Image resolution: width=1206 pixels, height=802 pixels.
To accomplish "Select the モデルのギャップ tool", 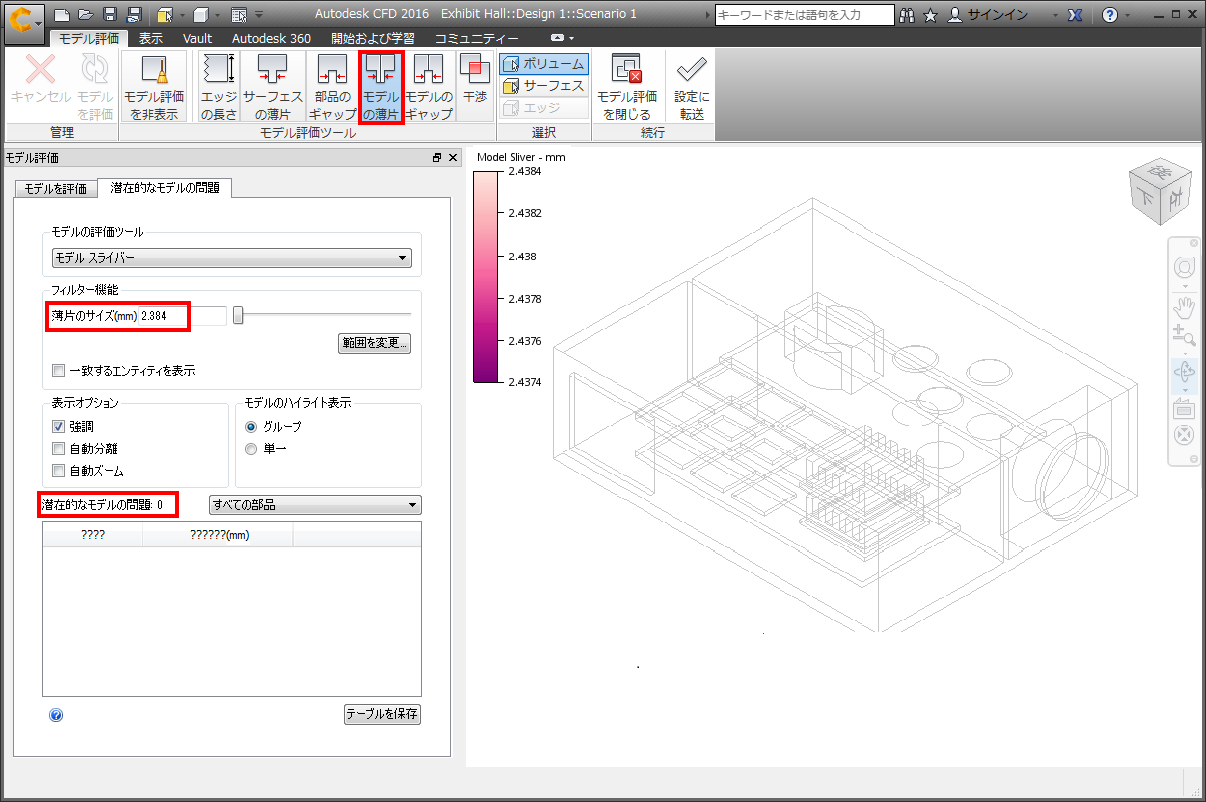I will (429, 86).
